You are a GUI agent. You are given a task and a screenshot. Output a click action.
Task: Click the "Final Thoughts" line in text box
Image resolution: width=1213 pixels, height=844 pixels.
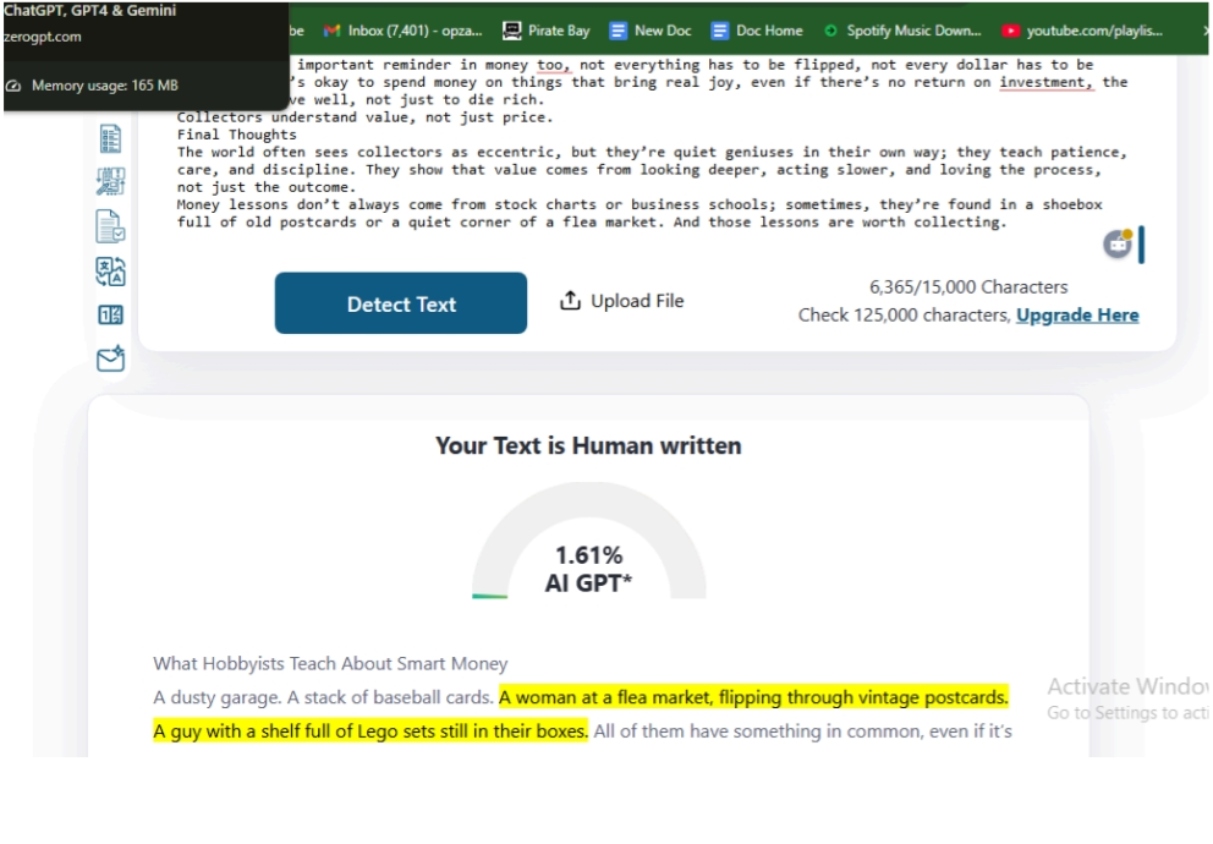click(237, 134)
